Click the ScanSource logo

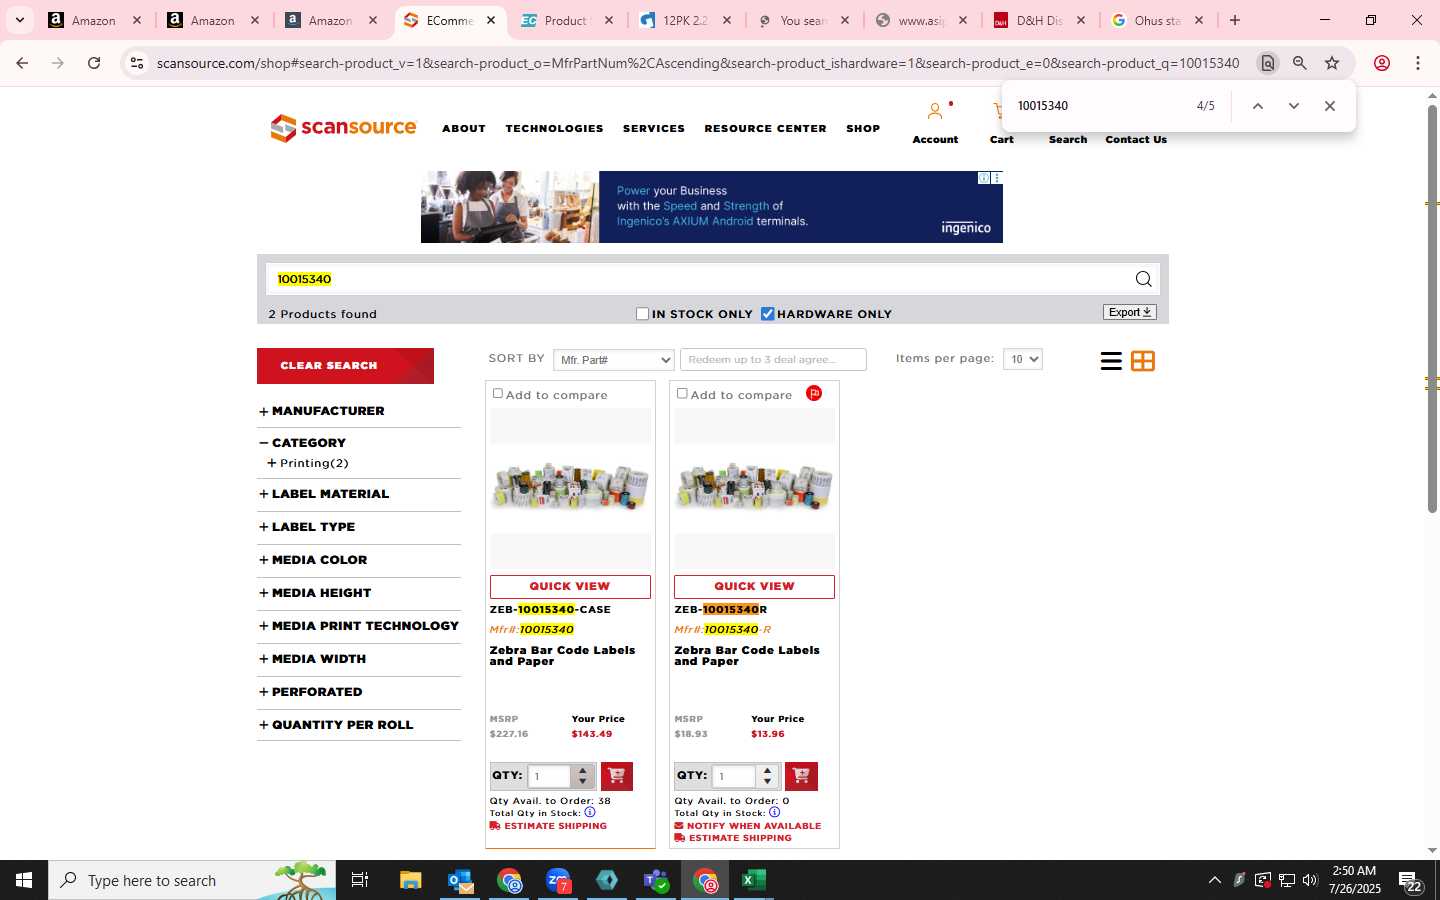[343, 128]
